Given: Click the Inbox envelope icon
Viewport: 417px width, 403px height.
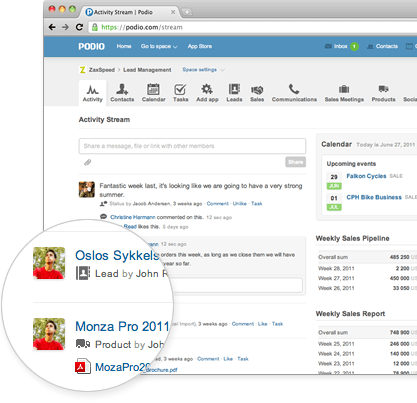Looking at the screenshot, I should coord(328,46).
